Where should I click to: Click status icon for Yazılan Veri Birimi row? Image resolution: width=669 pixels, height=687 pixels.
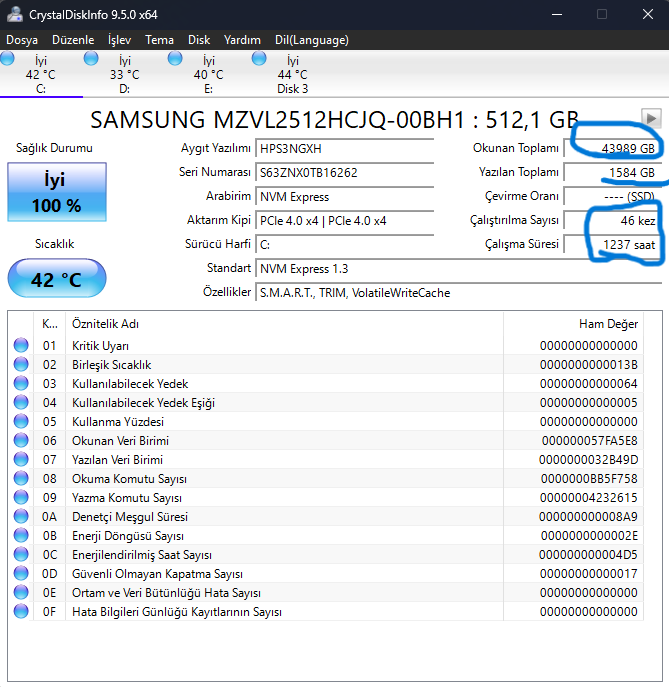(x=21, y=459)
